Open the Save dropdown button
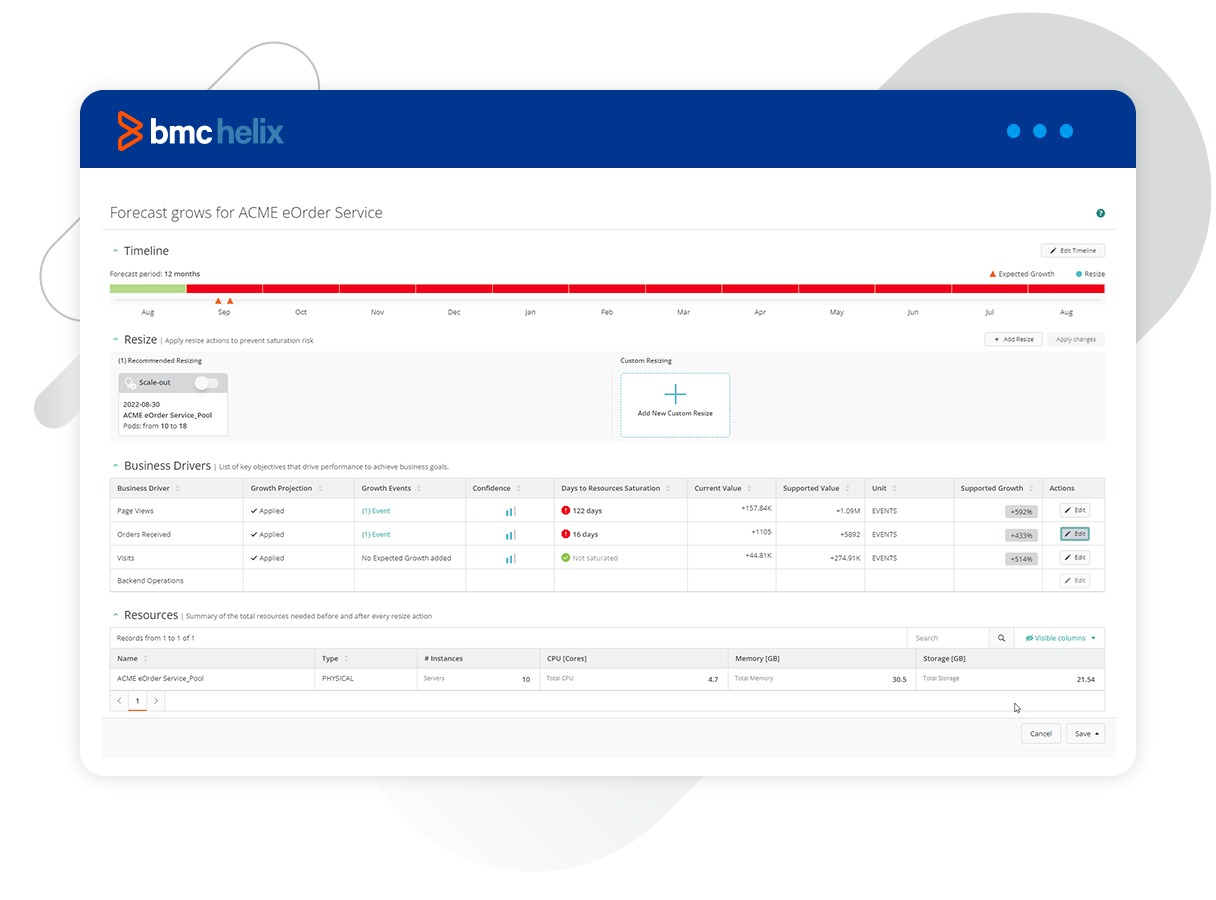Viewport: 1216px width, 900px height. coord(1086,733)
